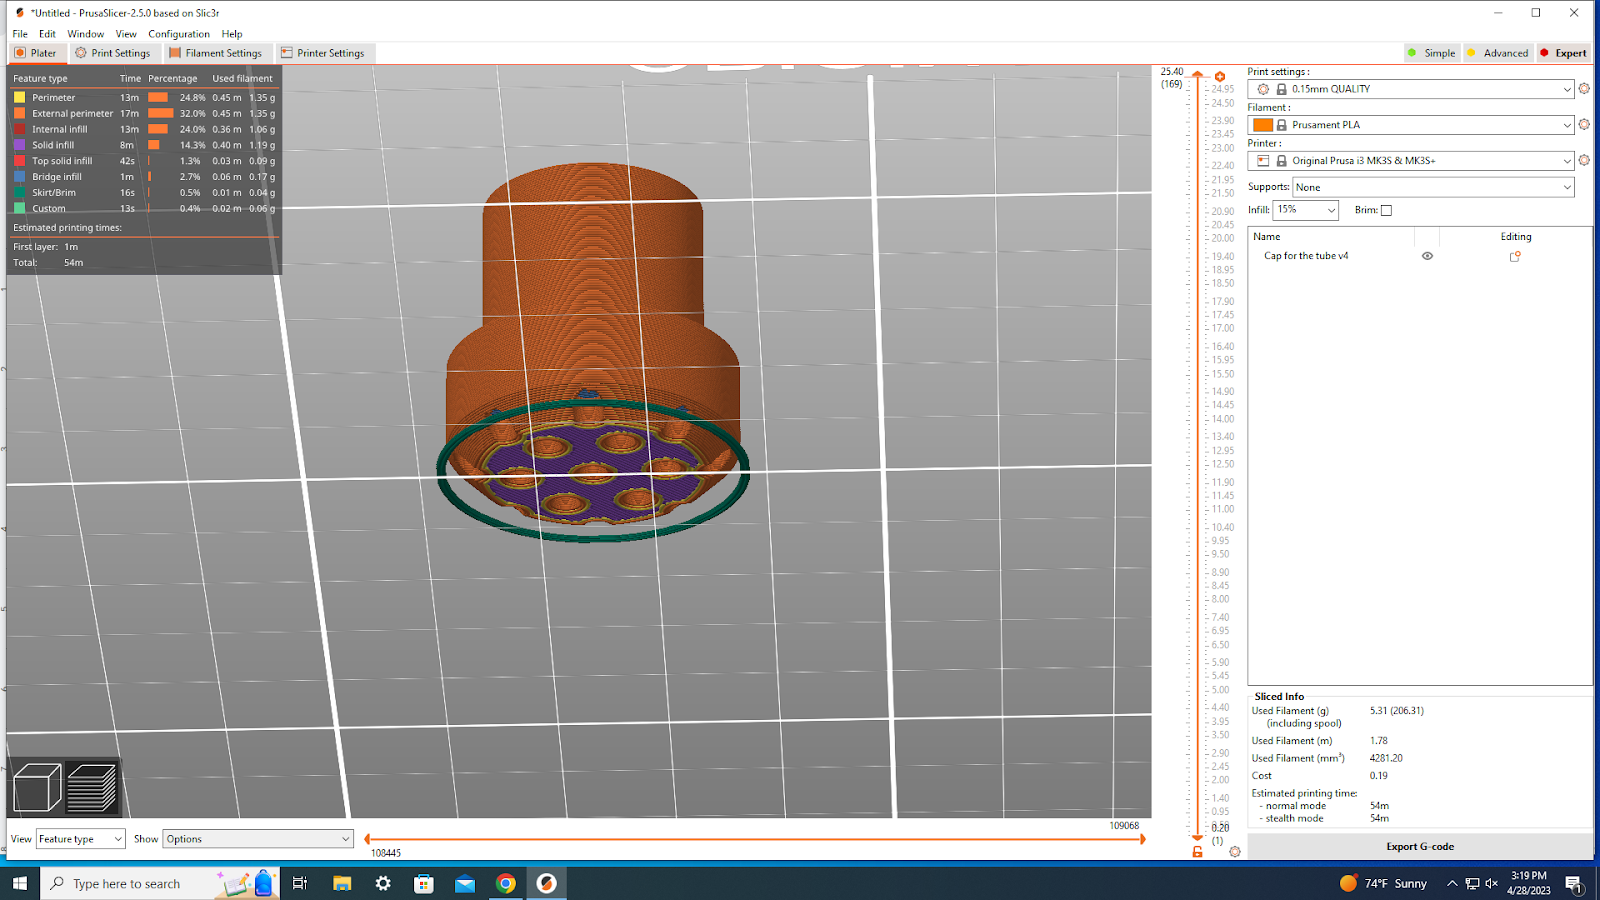The height and width of the screenshot is (900, 1600).
Task: Open the Infill 15% dropdown
Action: tap(1305, 210)
